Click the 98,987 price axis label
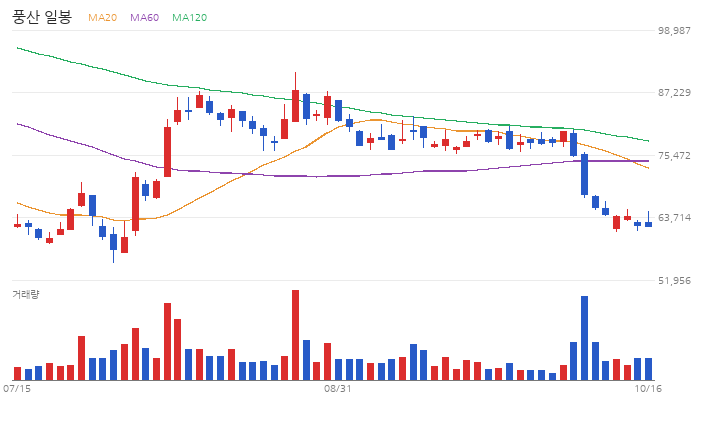Screen dimensions: 720x440 point(674,30)
